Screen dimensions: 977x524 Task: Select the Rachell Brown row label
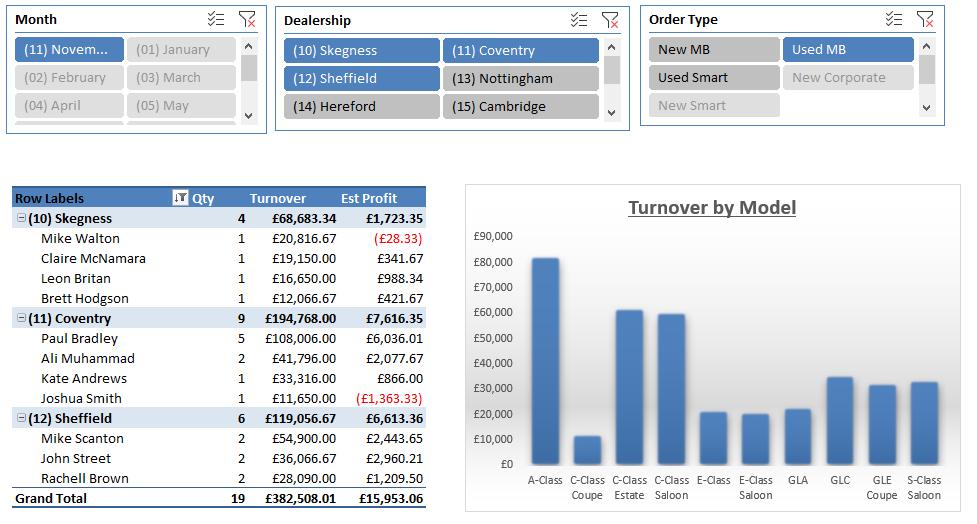85,477
